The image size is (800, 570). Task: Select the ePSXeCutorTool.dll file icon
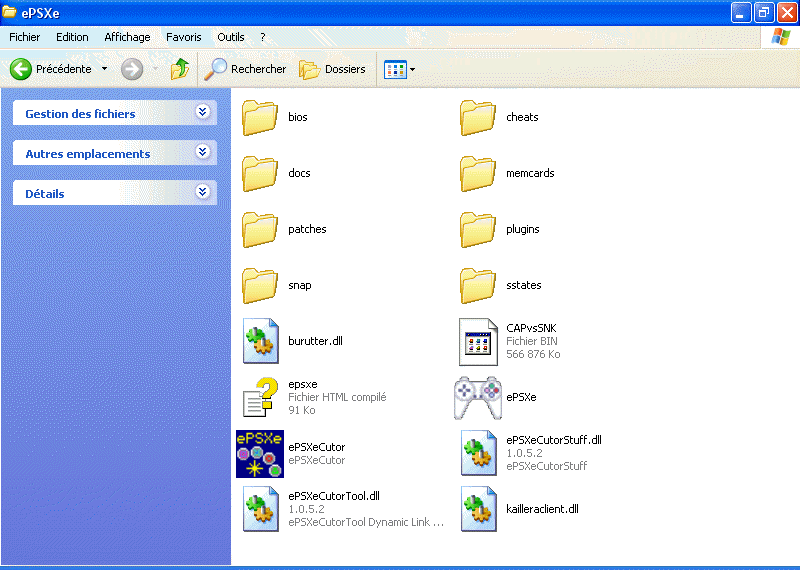(260, 509)
